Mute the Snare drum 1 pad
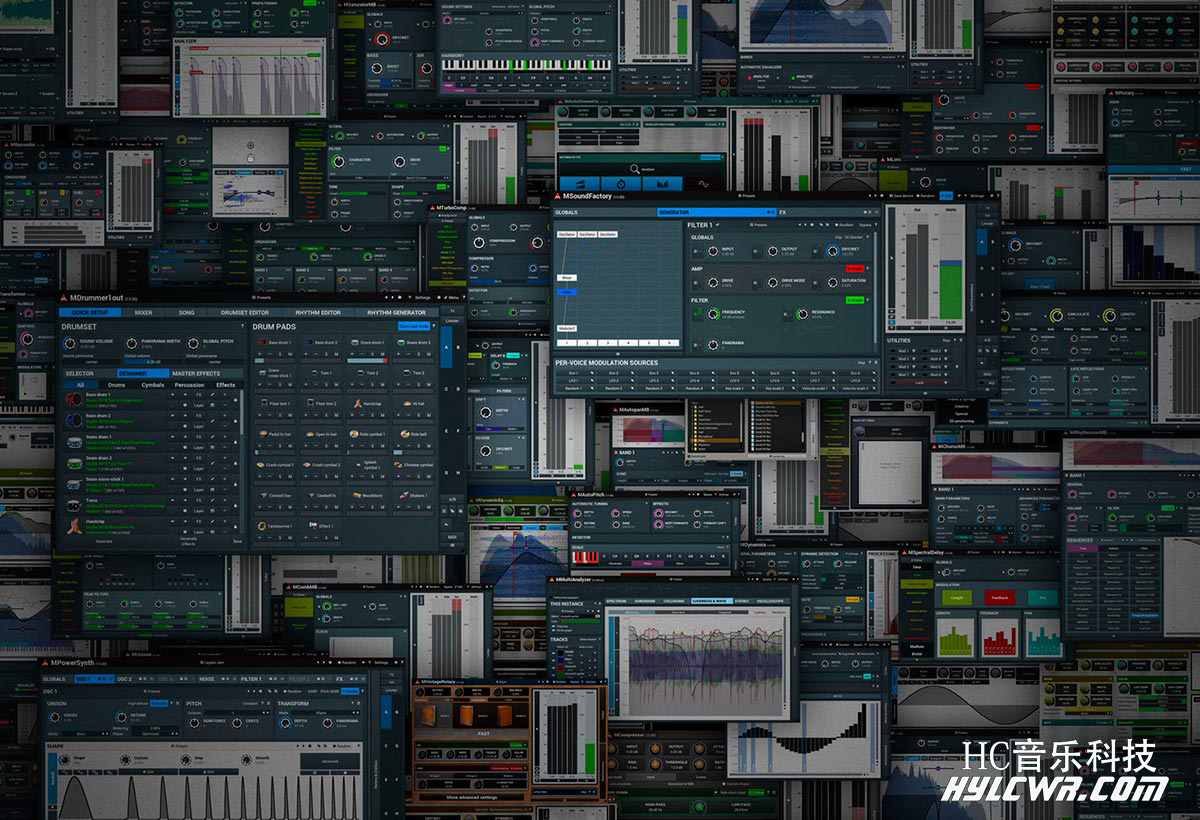Image resolution: width=1200 pixels, height=820 pixels. (x=382, y=354)
